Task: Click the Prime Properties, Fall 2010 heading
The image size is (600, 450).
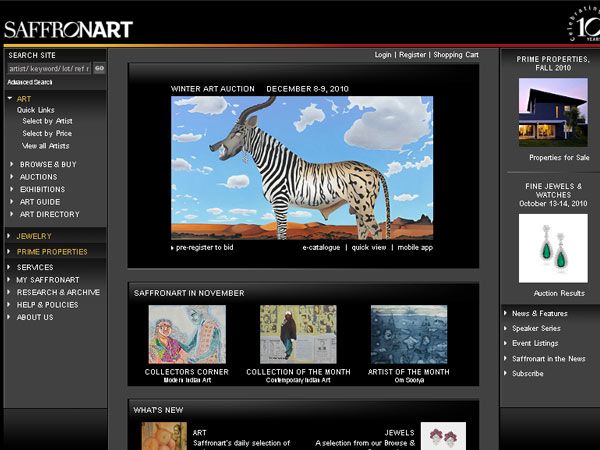Action: [553, 64]
